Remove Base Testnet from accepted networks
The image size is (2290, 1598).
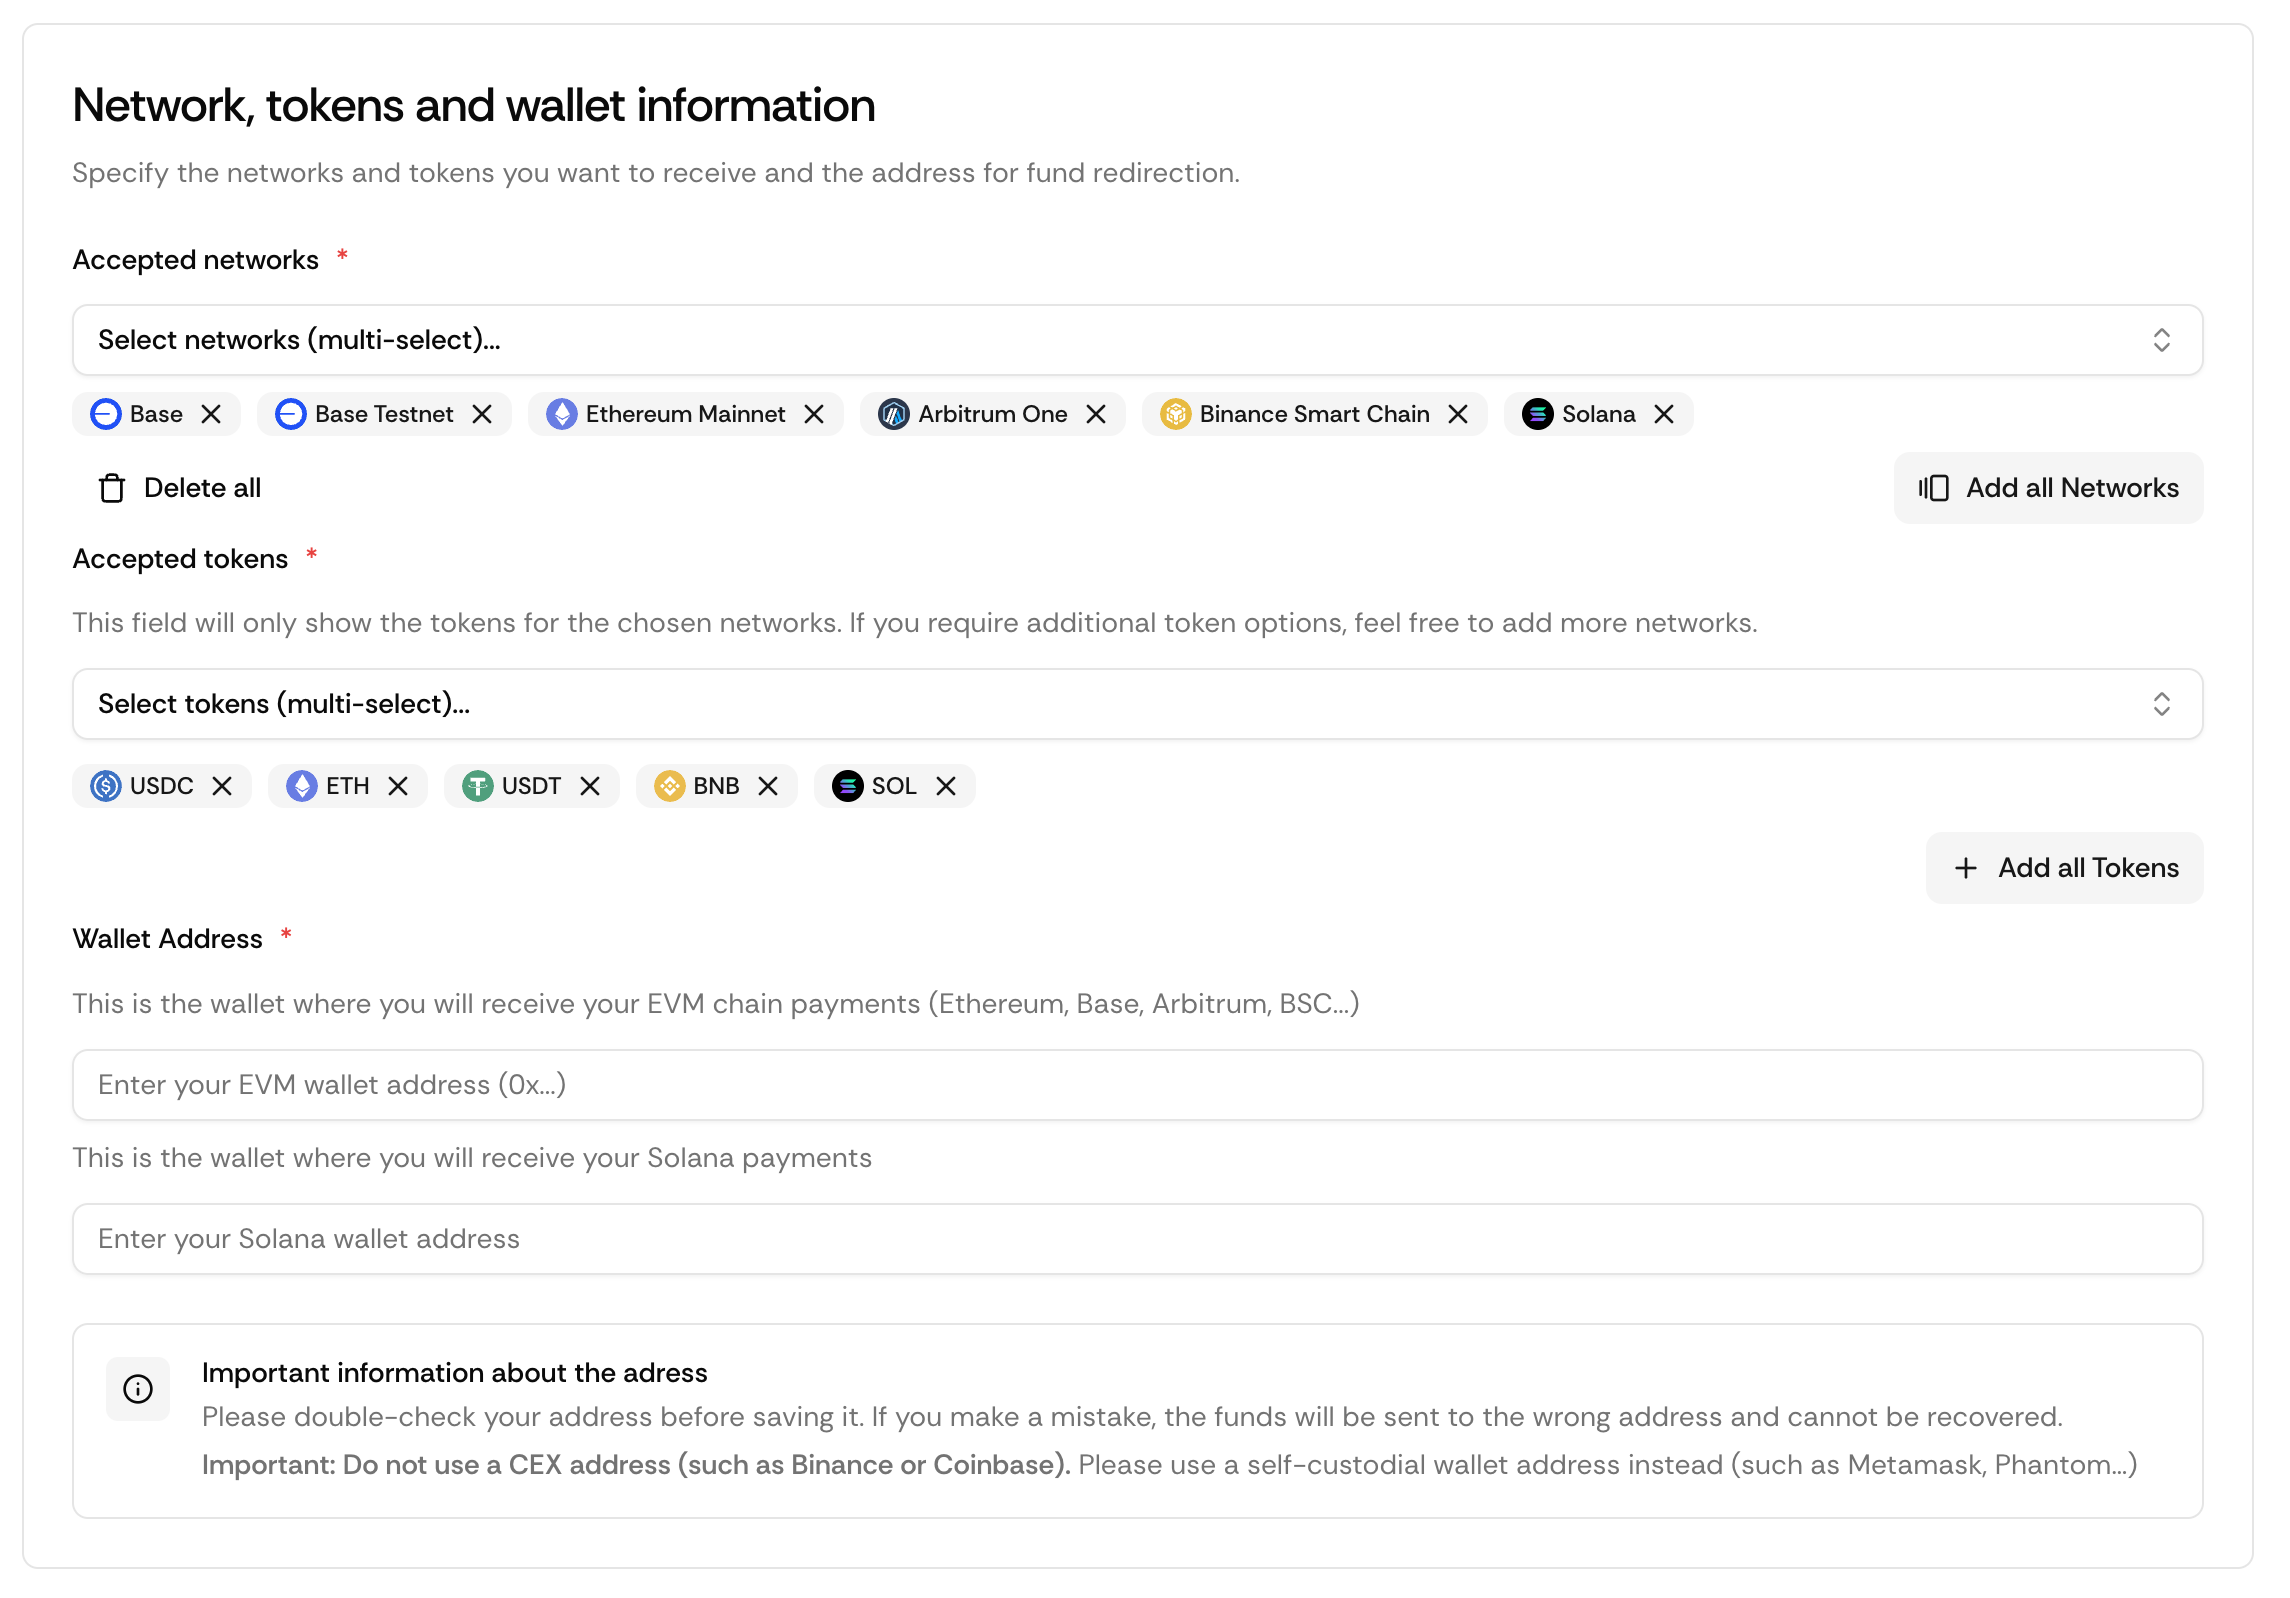pyautogui.click(x=482, y=414)
